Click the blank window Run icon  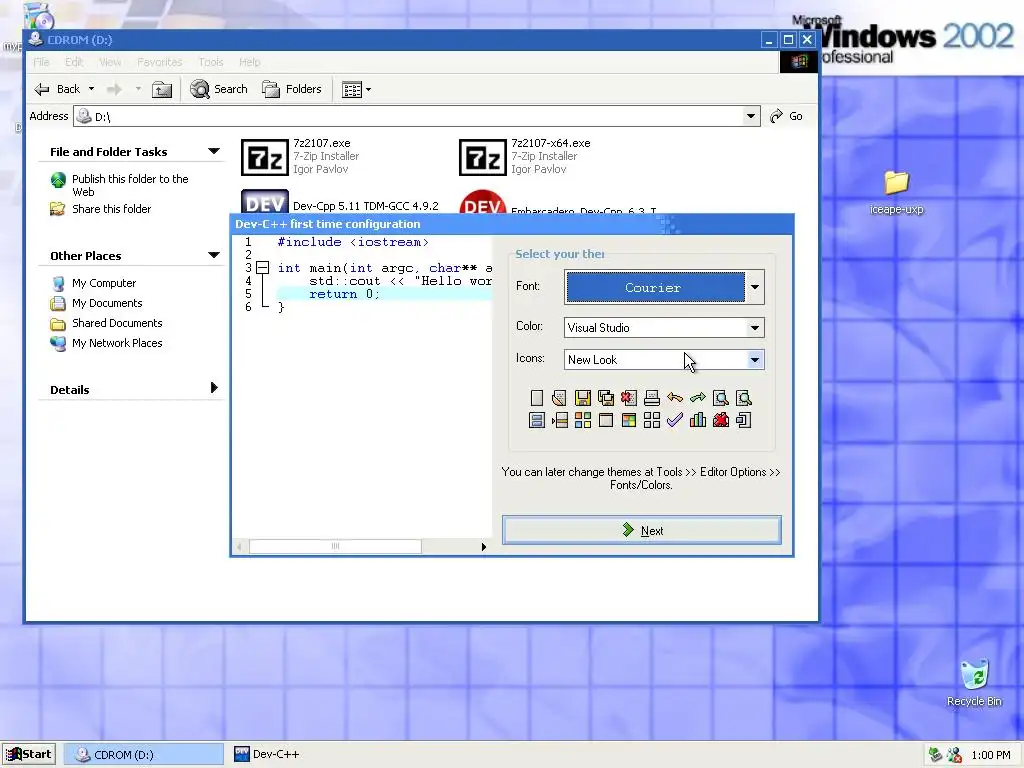605,421
